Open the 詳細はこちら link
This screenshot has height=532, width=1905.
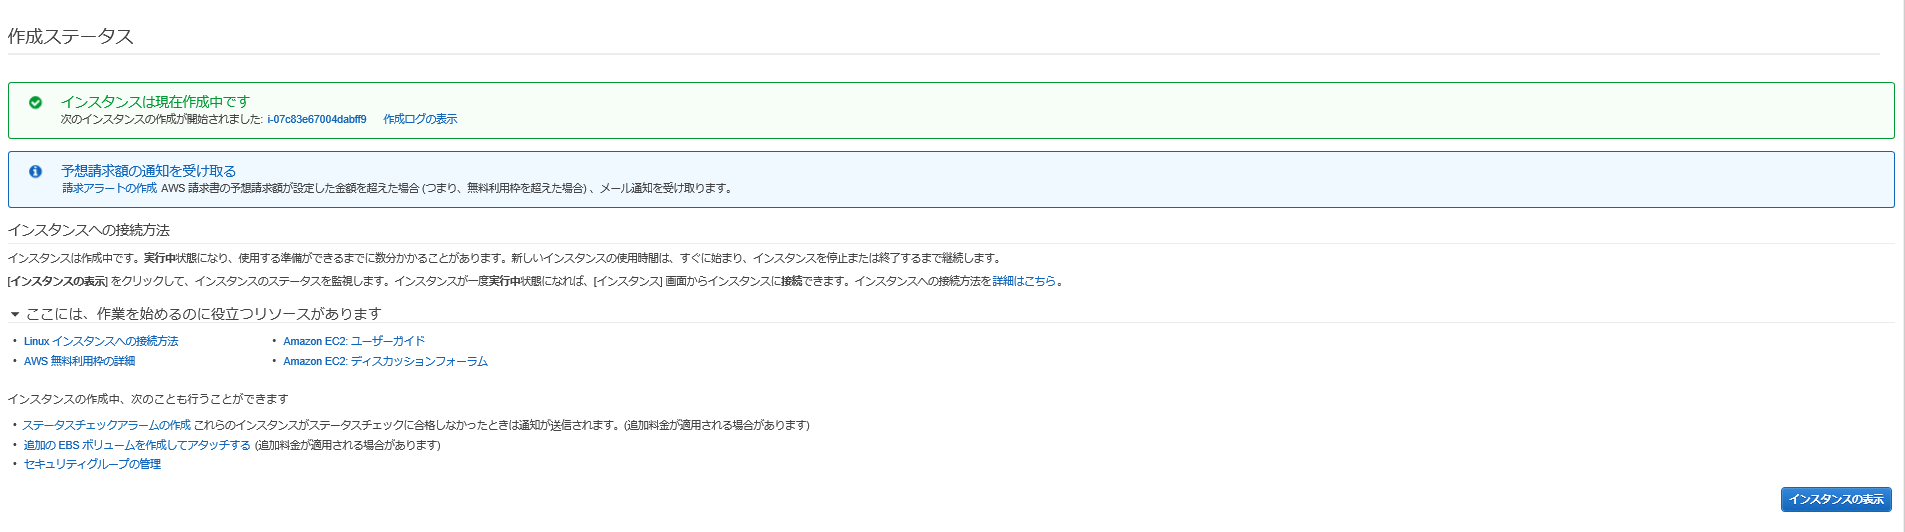click(1024, 281)
